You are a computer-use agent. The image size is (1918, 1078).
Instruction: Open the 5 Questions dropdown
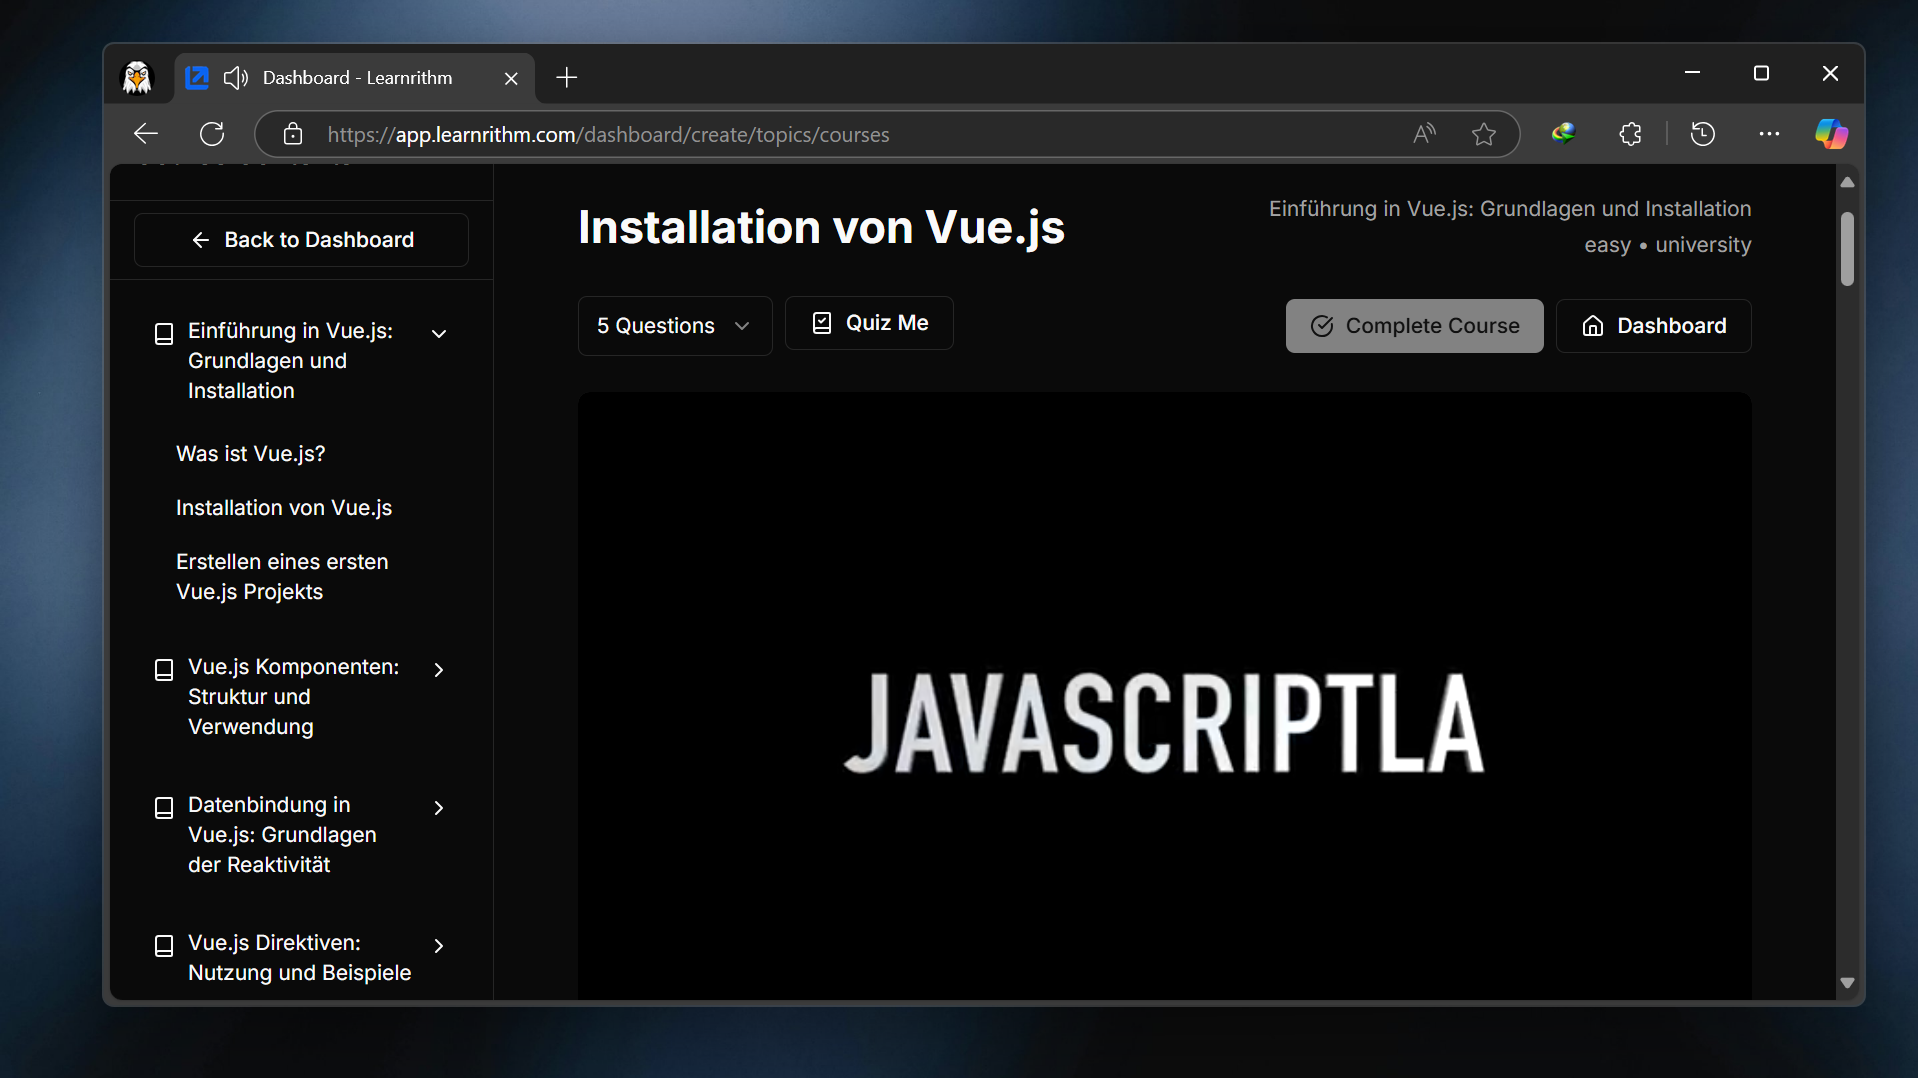(x=674, y=326)
